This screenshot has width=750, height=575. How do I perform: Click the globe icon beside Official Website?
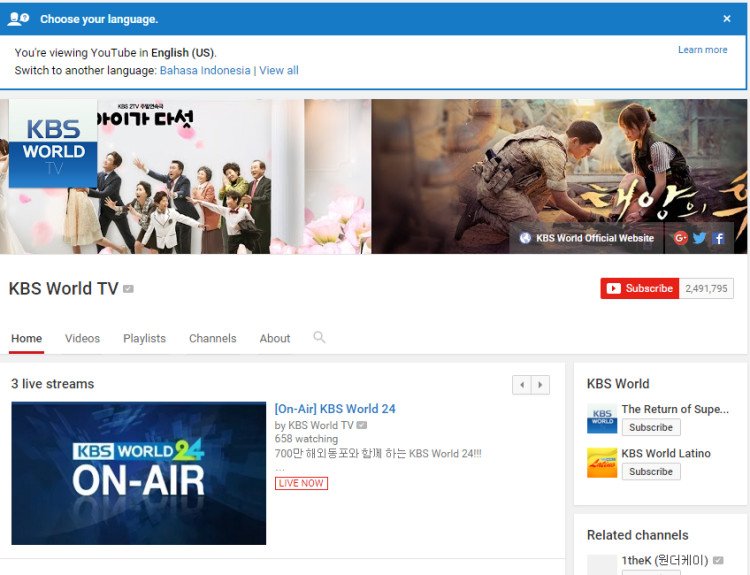coord(525,238)
